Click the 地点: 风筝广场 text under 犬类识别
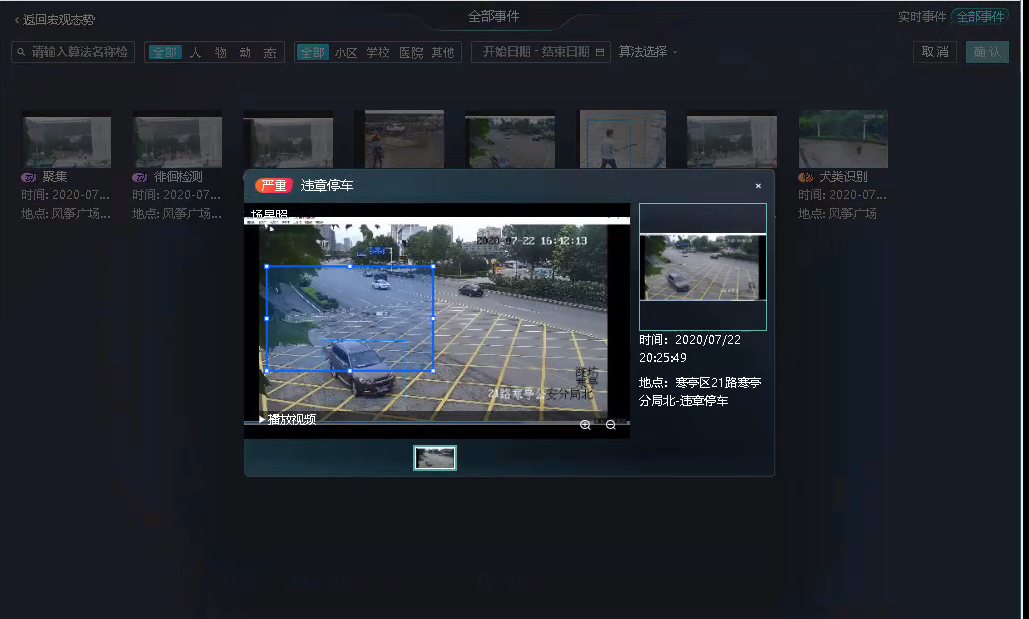This screenshot has height=619, width=1029. click(x=837, y=213)
